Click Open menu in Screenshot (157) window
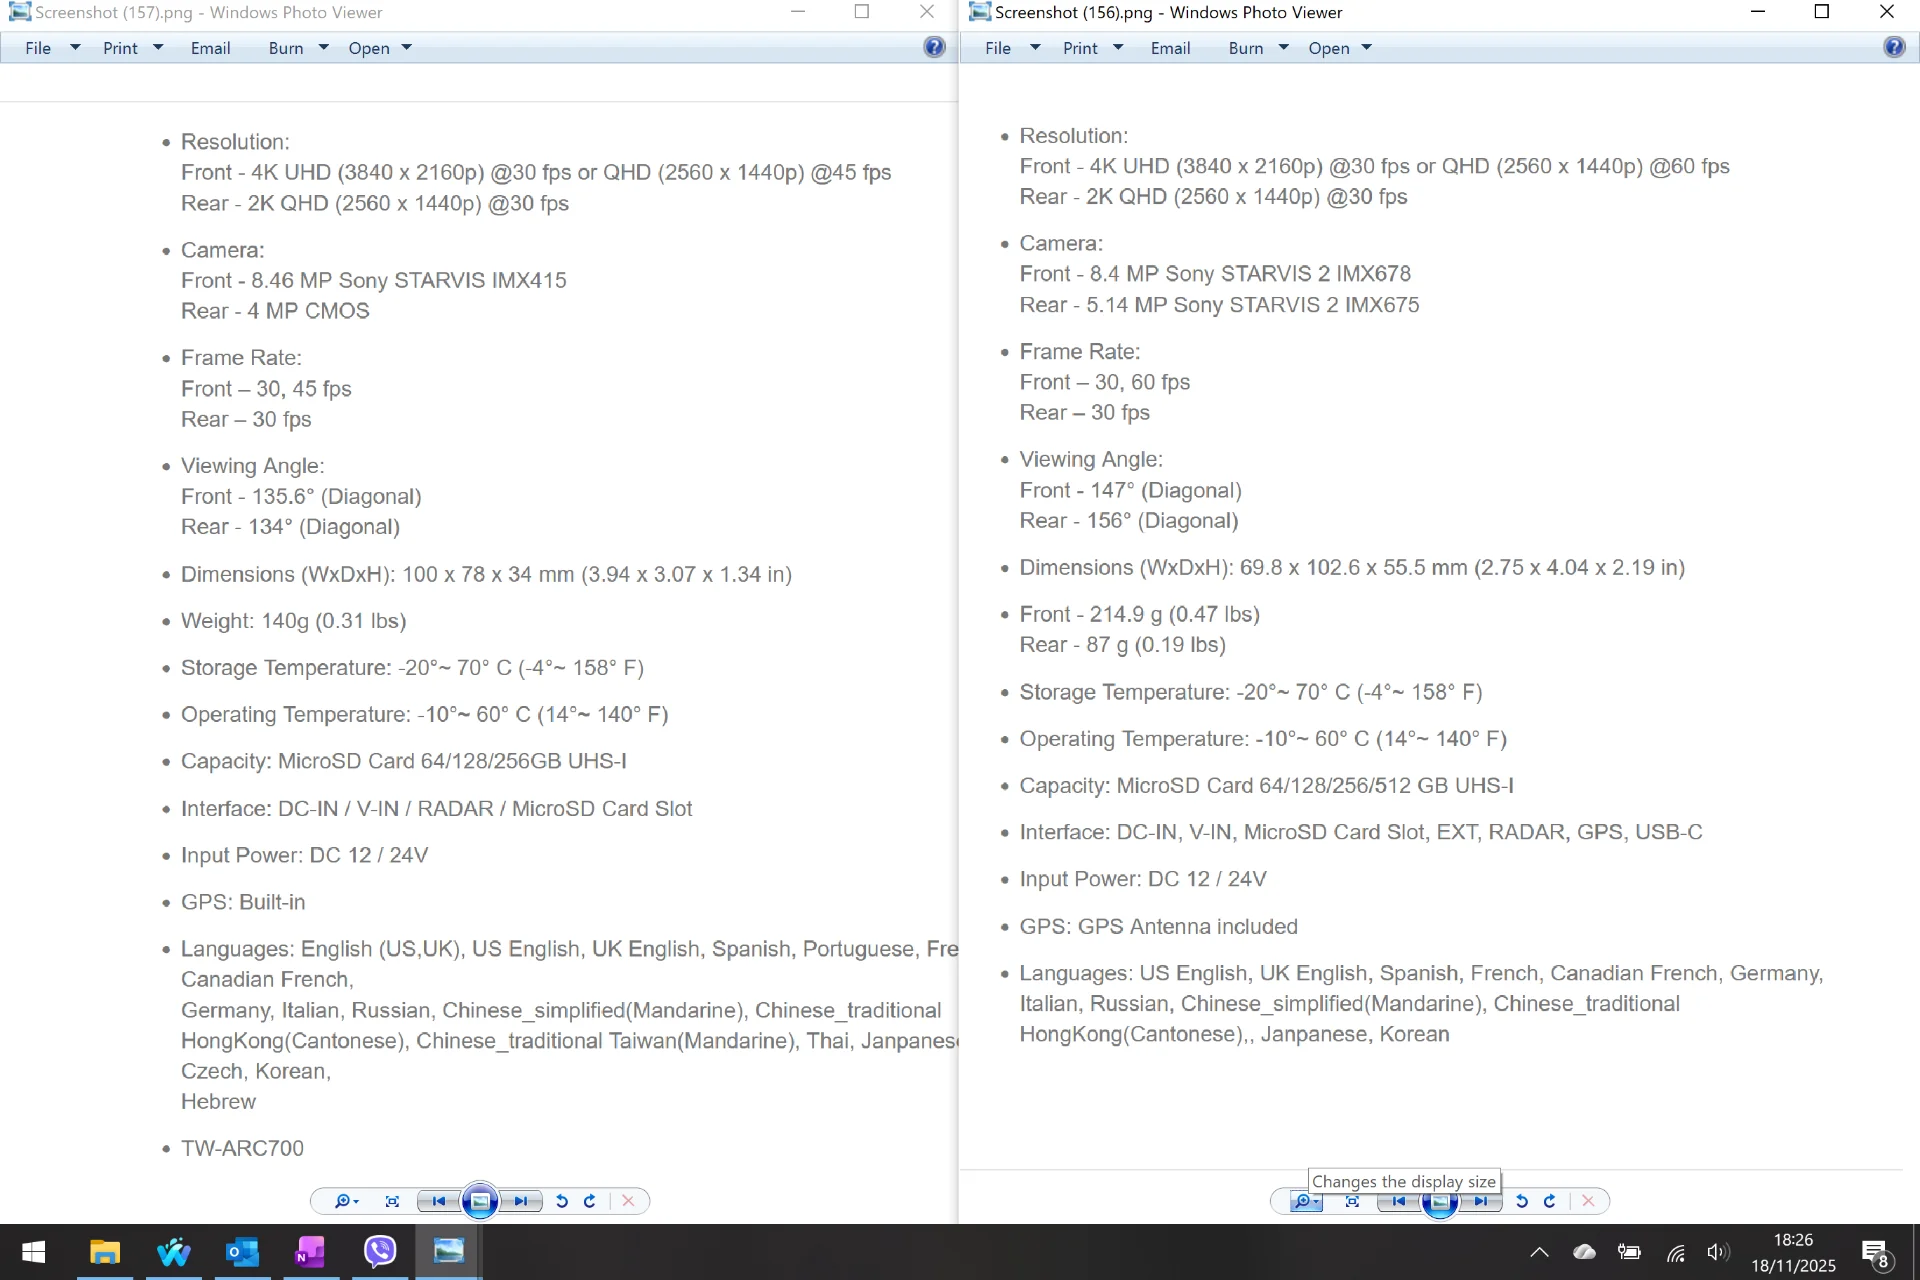This screenshot has height=1280, width=1920. coord(369,48)
